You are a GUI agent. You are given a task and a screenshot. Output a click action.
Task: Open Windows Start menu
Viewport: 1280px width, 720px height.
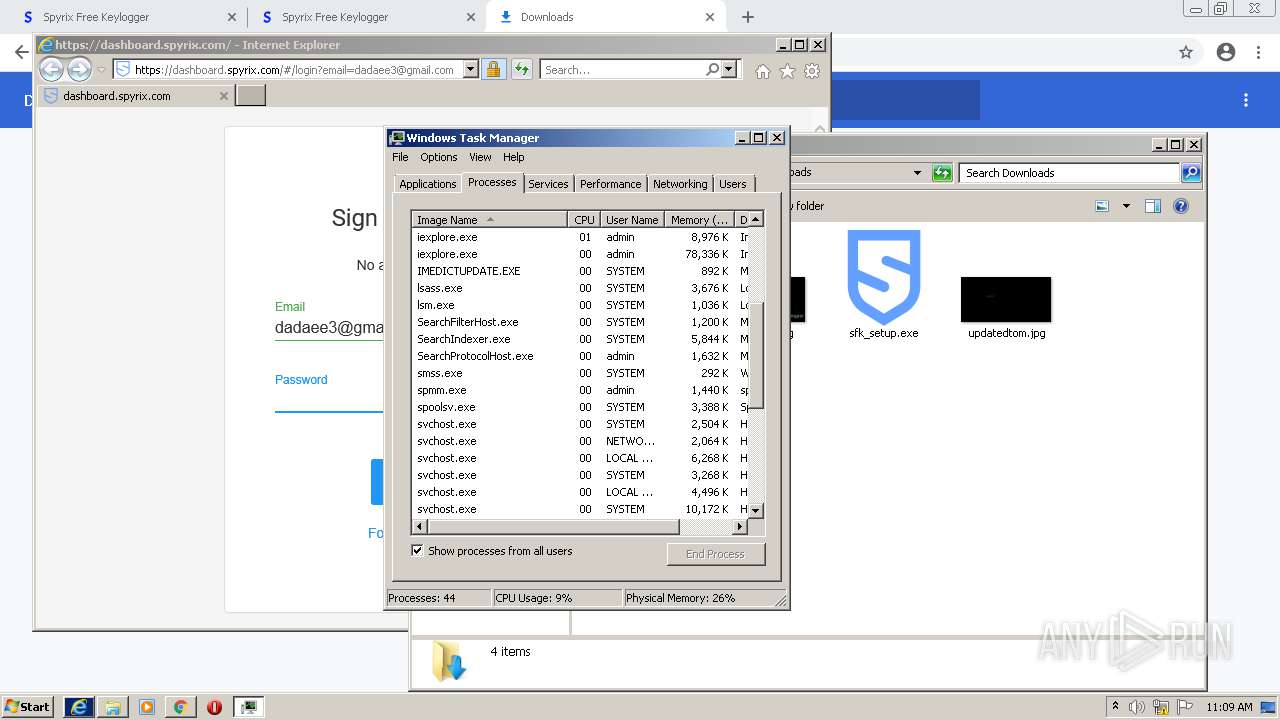point(28,706)
